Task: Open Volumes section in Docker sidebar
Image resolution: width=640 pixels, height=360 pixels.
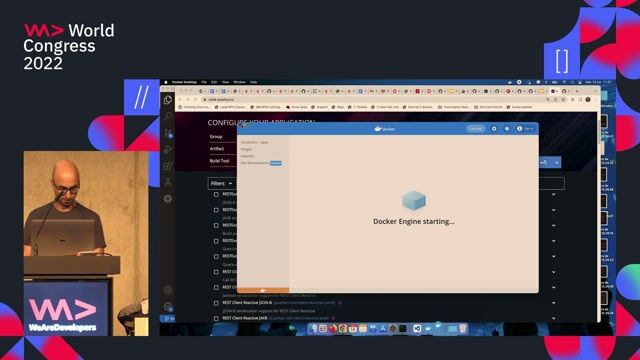Action: click(247, 156)
